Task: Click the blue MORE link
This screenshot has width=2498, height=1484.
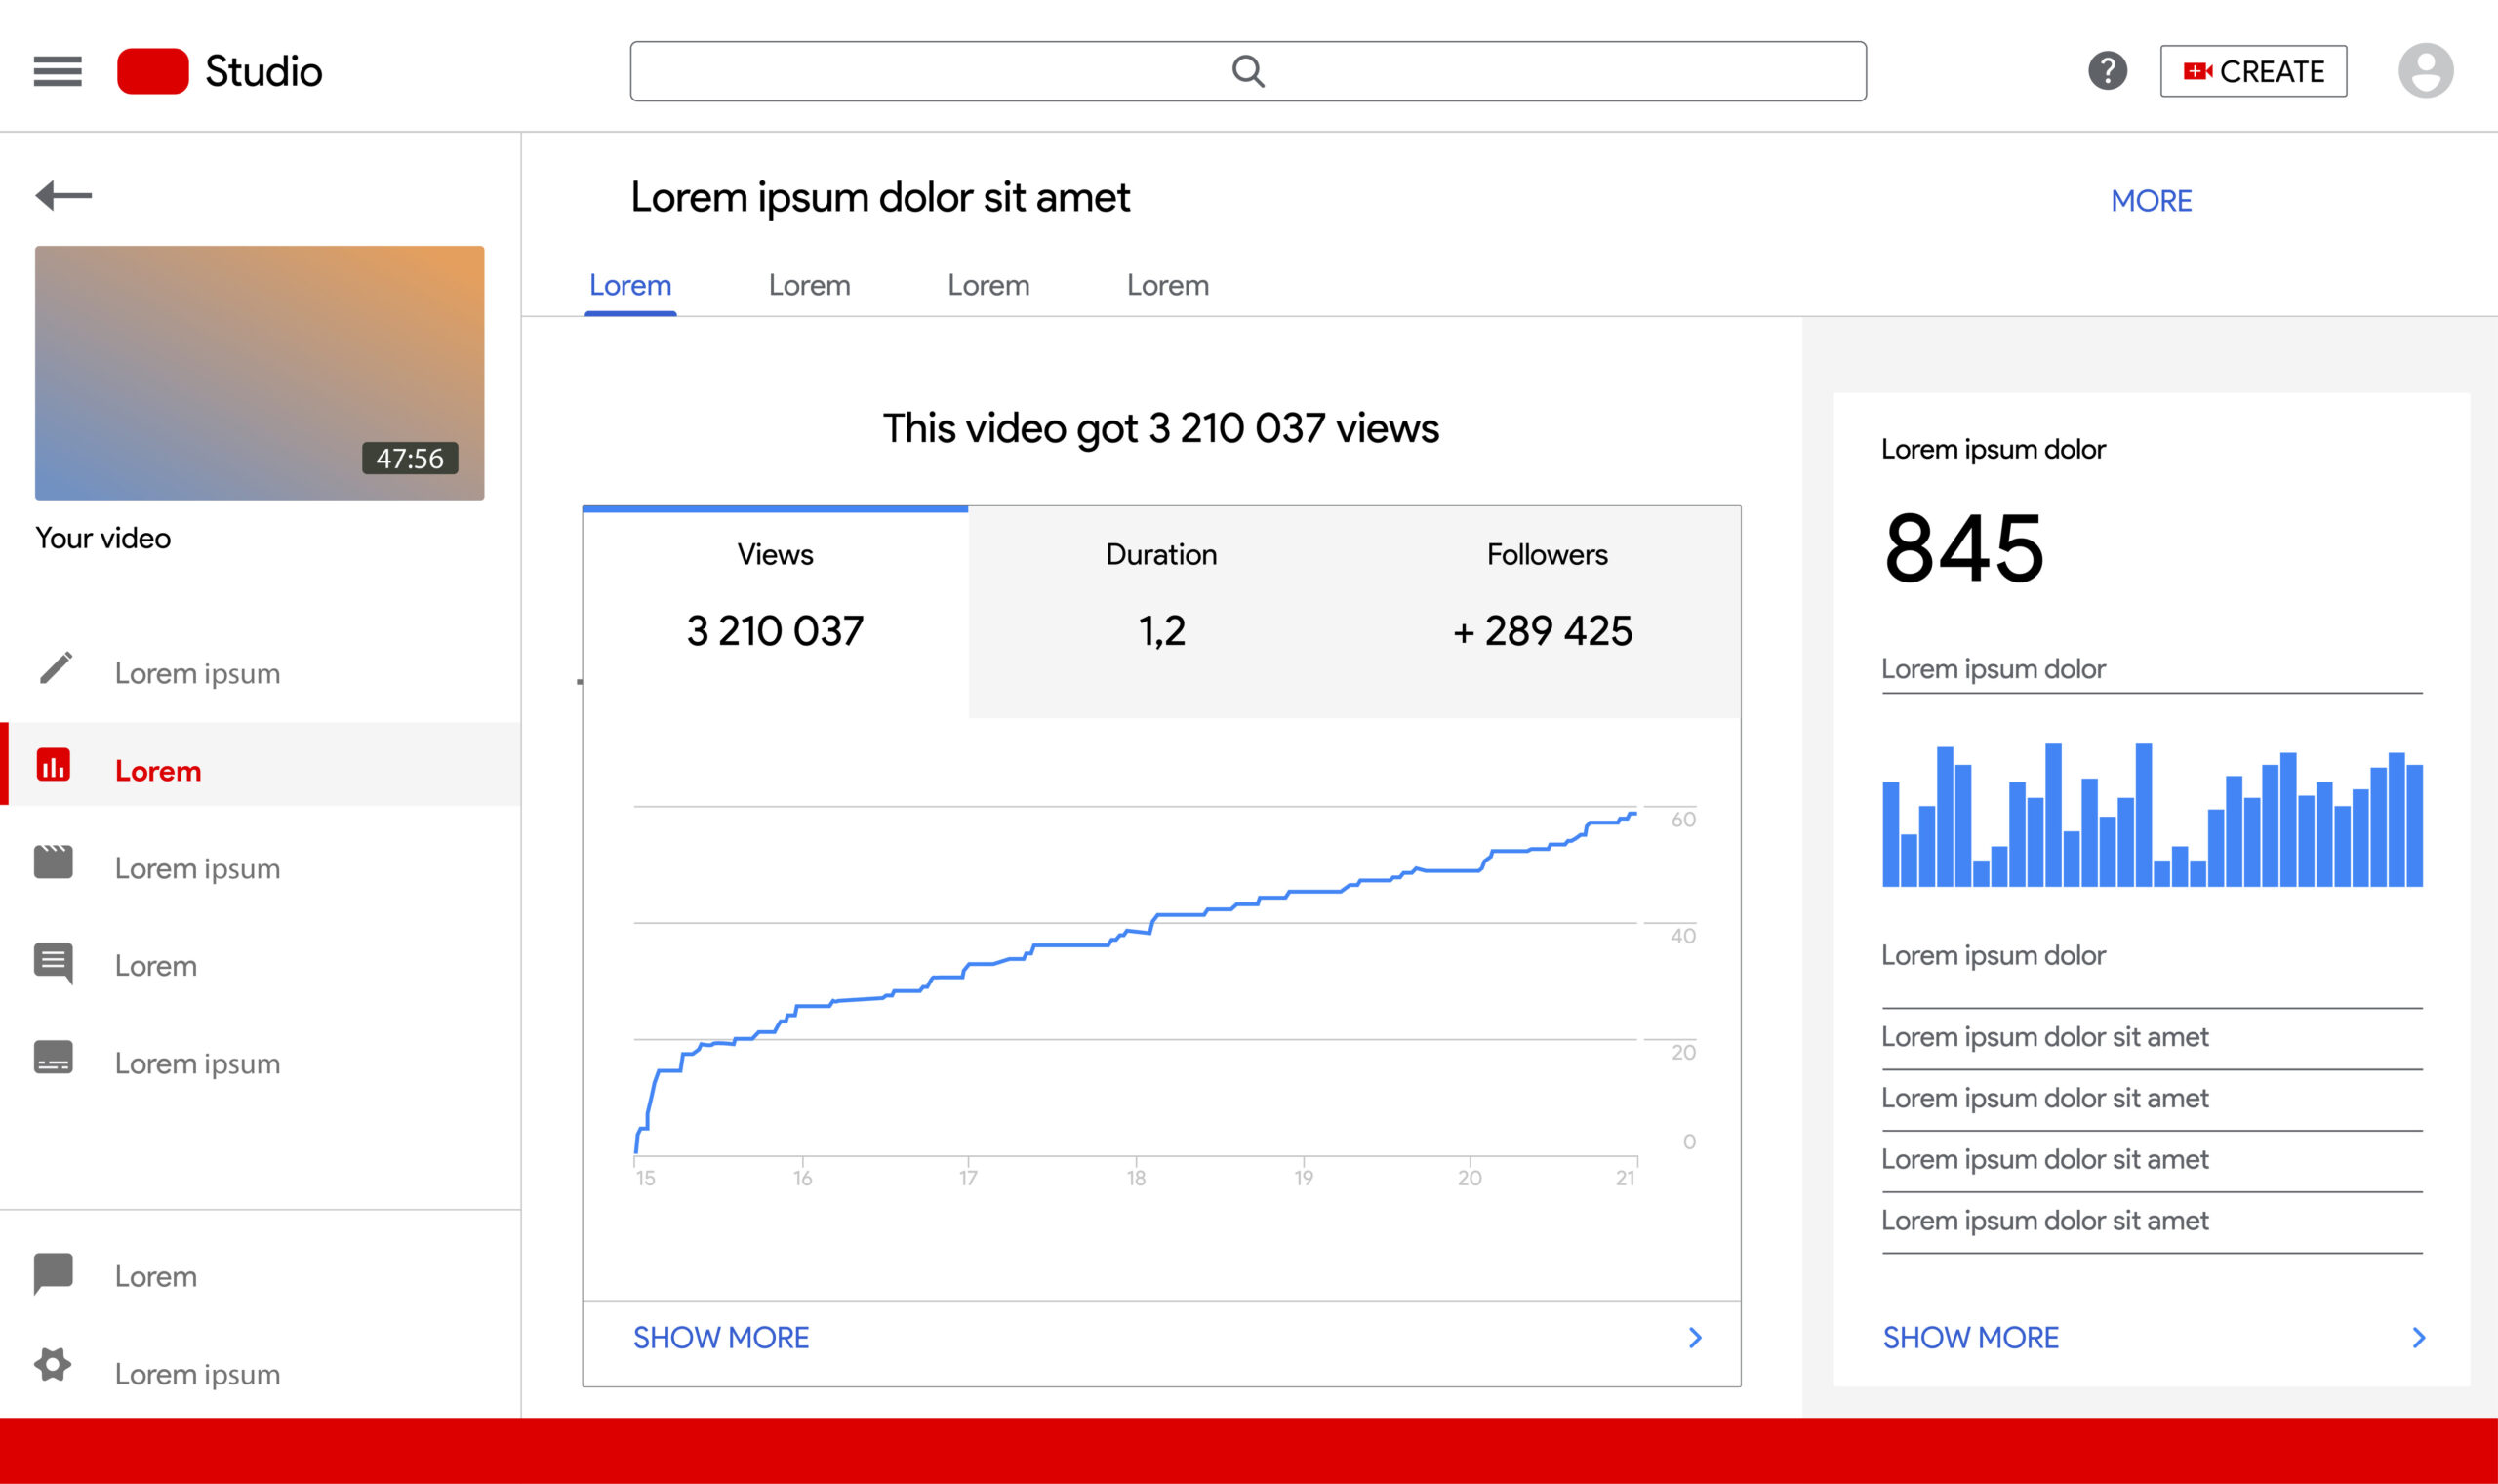Action: coord(2151,201)
